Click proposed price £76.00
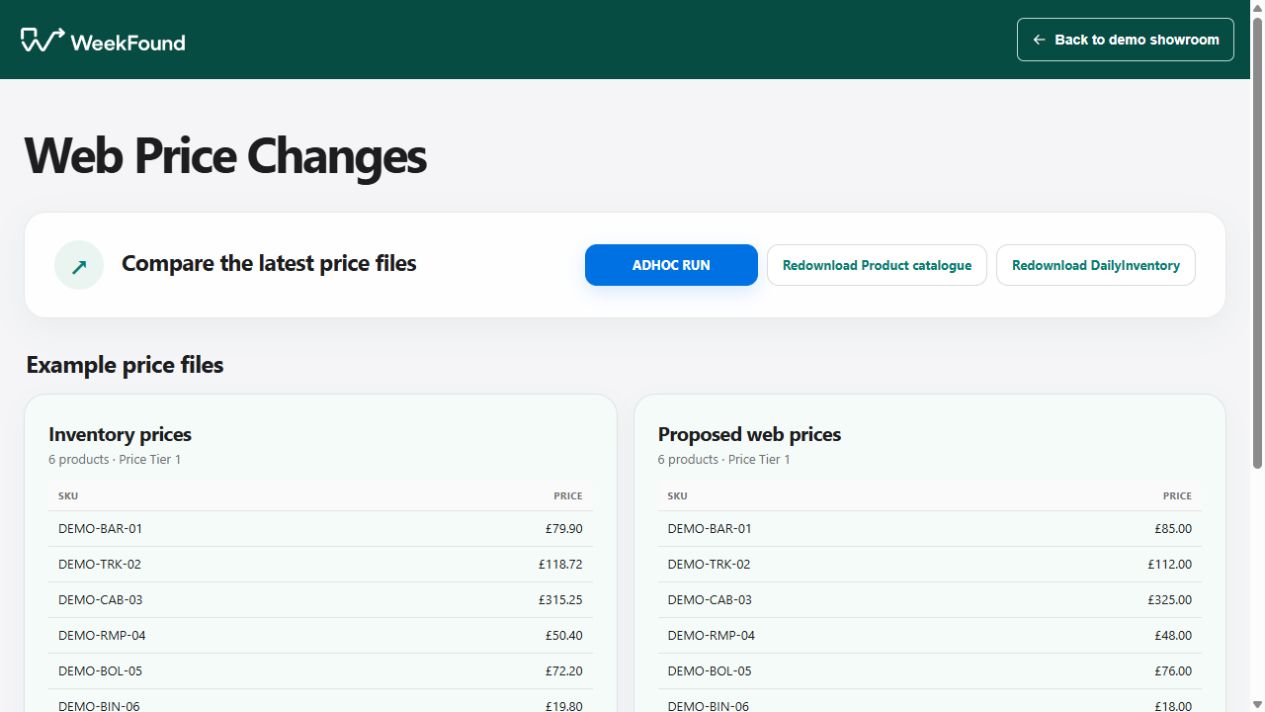 1173,671
